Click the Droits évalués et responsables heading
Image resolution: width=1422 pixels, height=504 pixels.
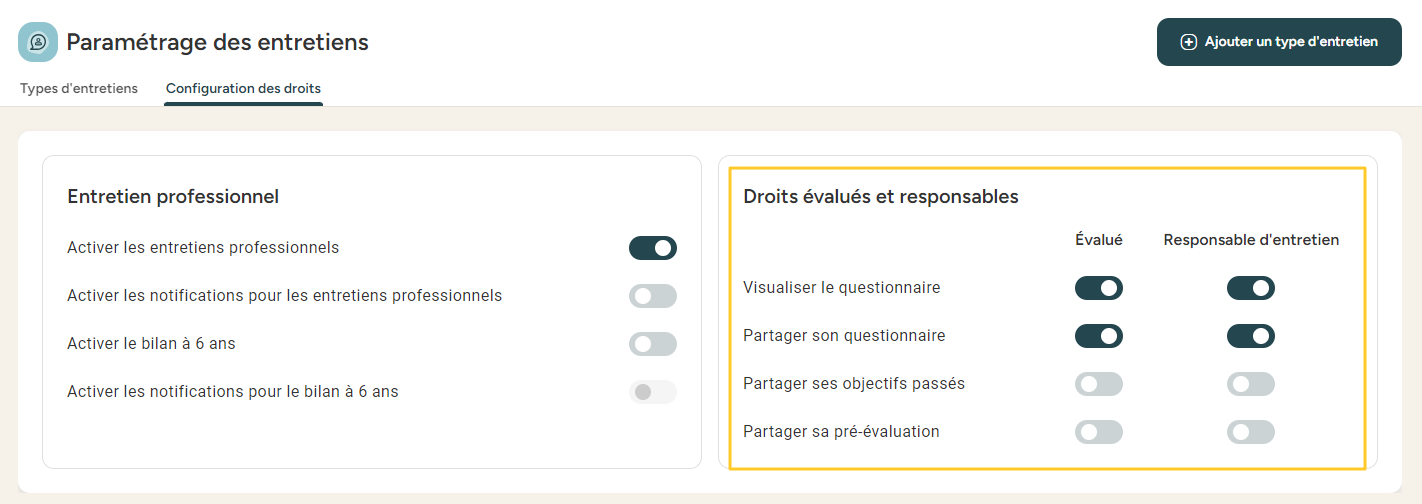coord(880,197)
